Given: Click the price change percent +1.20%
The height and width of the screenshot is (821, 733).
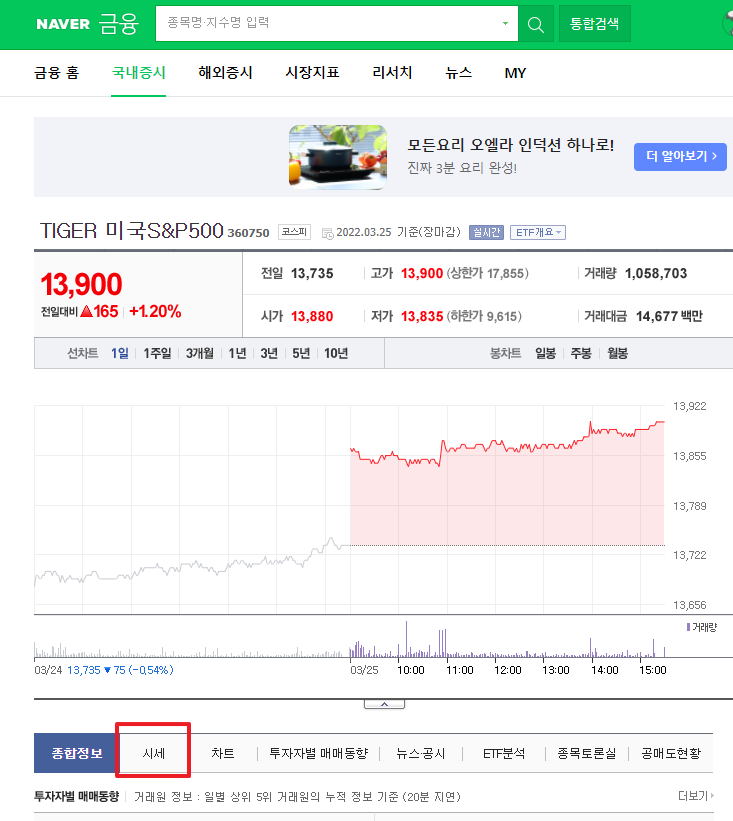Looking at the screenshot, I should coord(156,311).
